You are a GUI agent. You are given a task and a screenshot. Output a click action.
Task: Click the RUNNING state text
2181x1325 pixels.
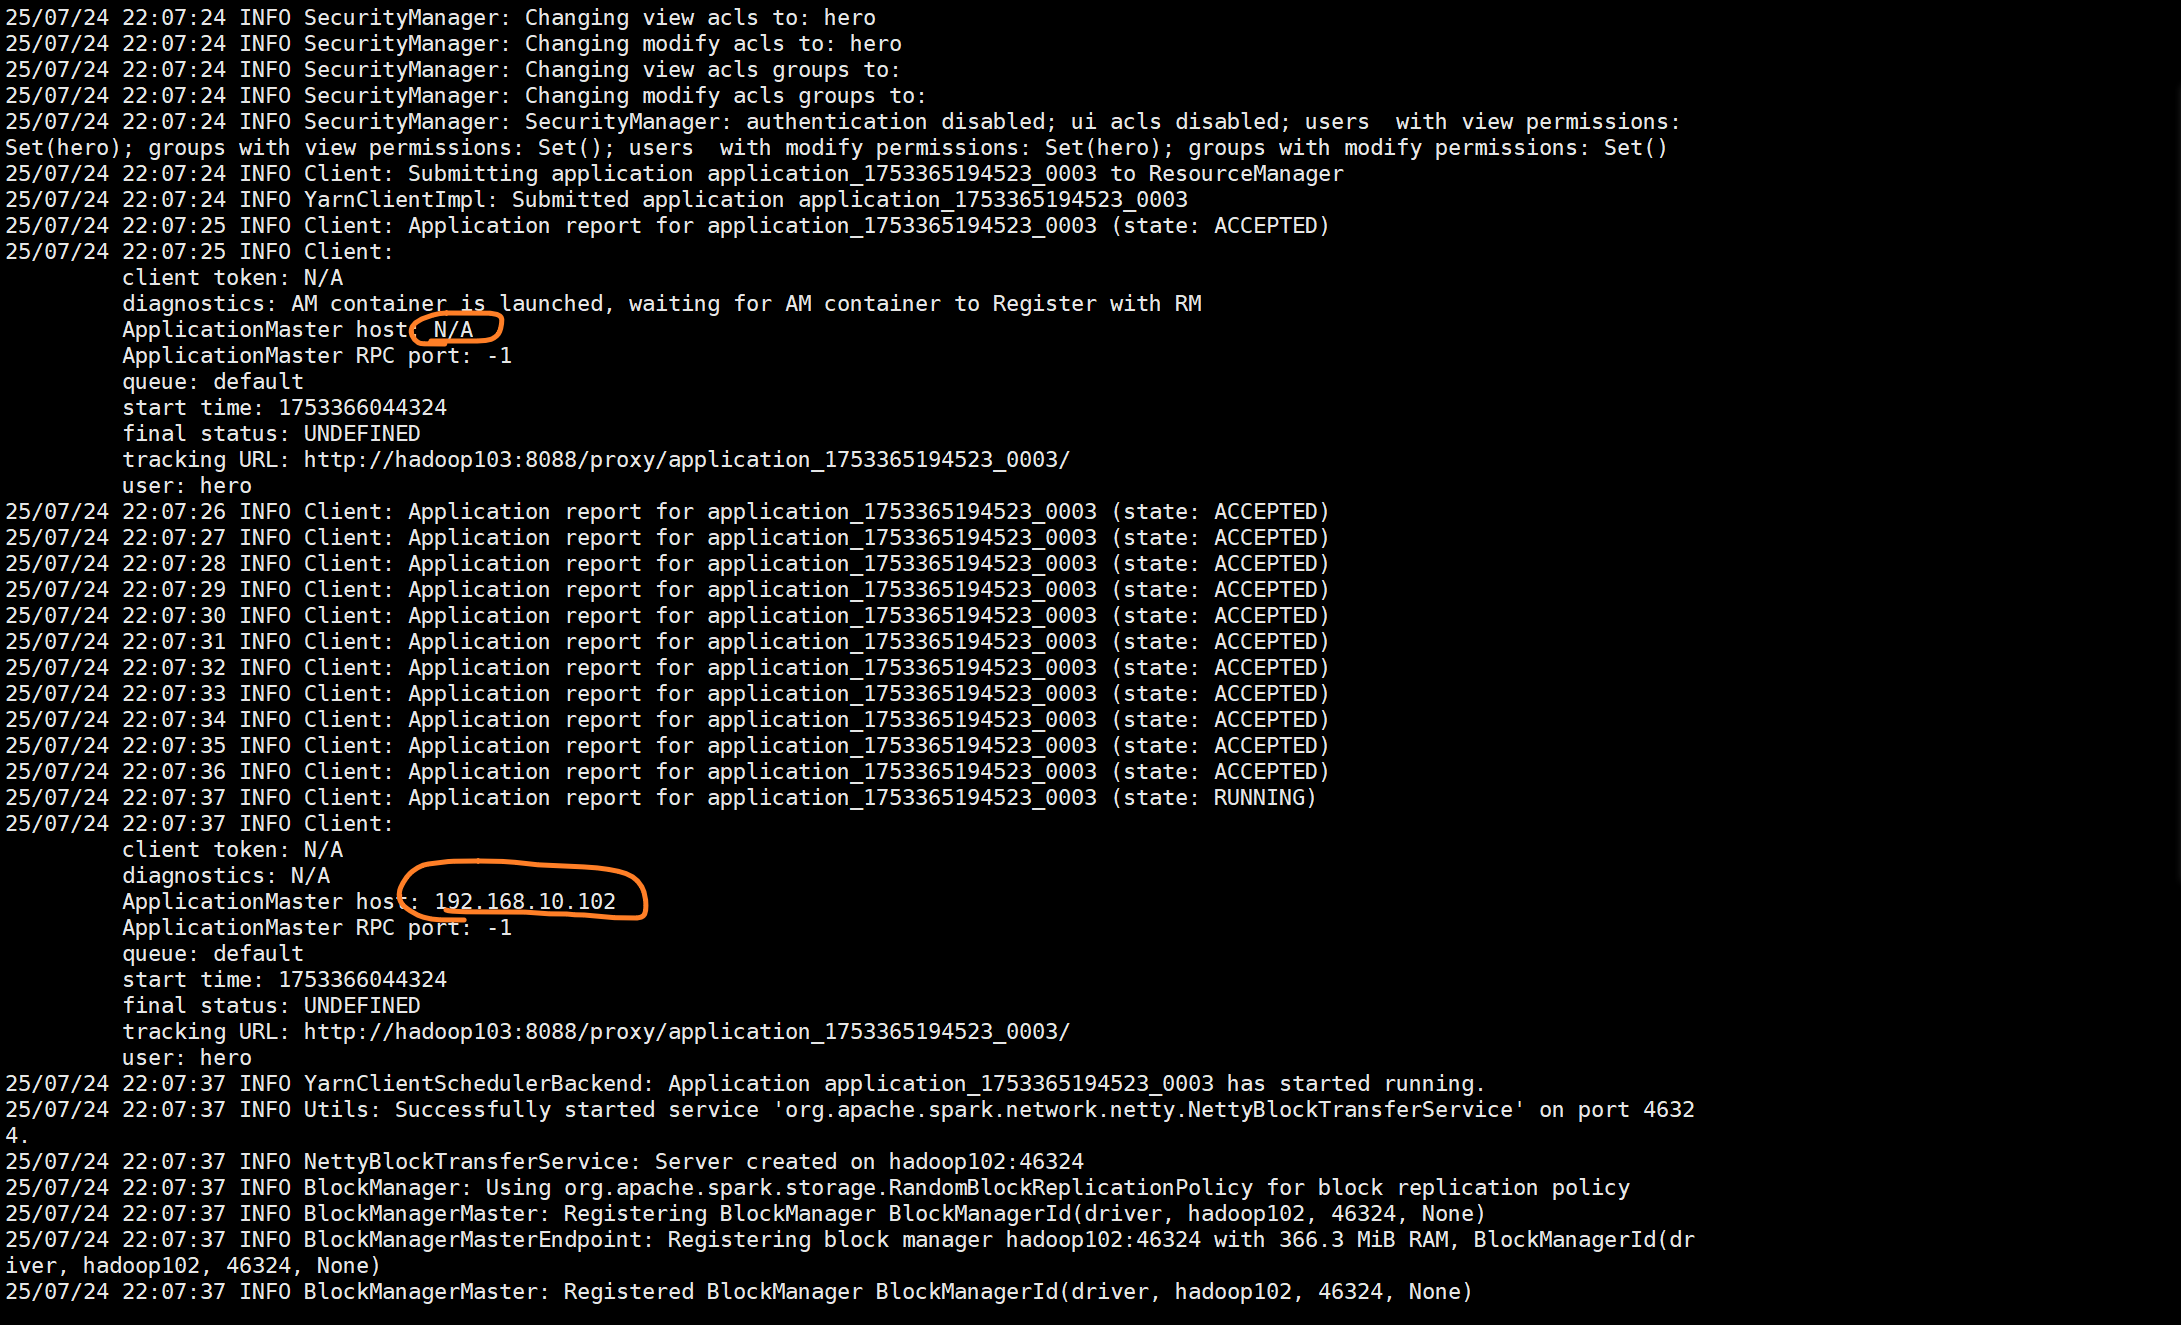tap(1259, 798)
